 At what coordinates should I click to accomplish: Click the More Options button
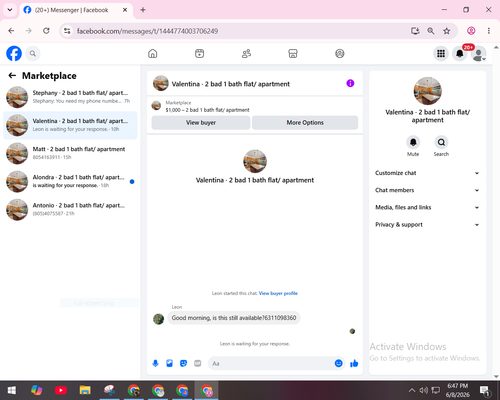305,123
